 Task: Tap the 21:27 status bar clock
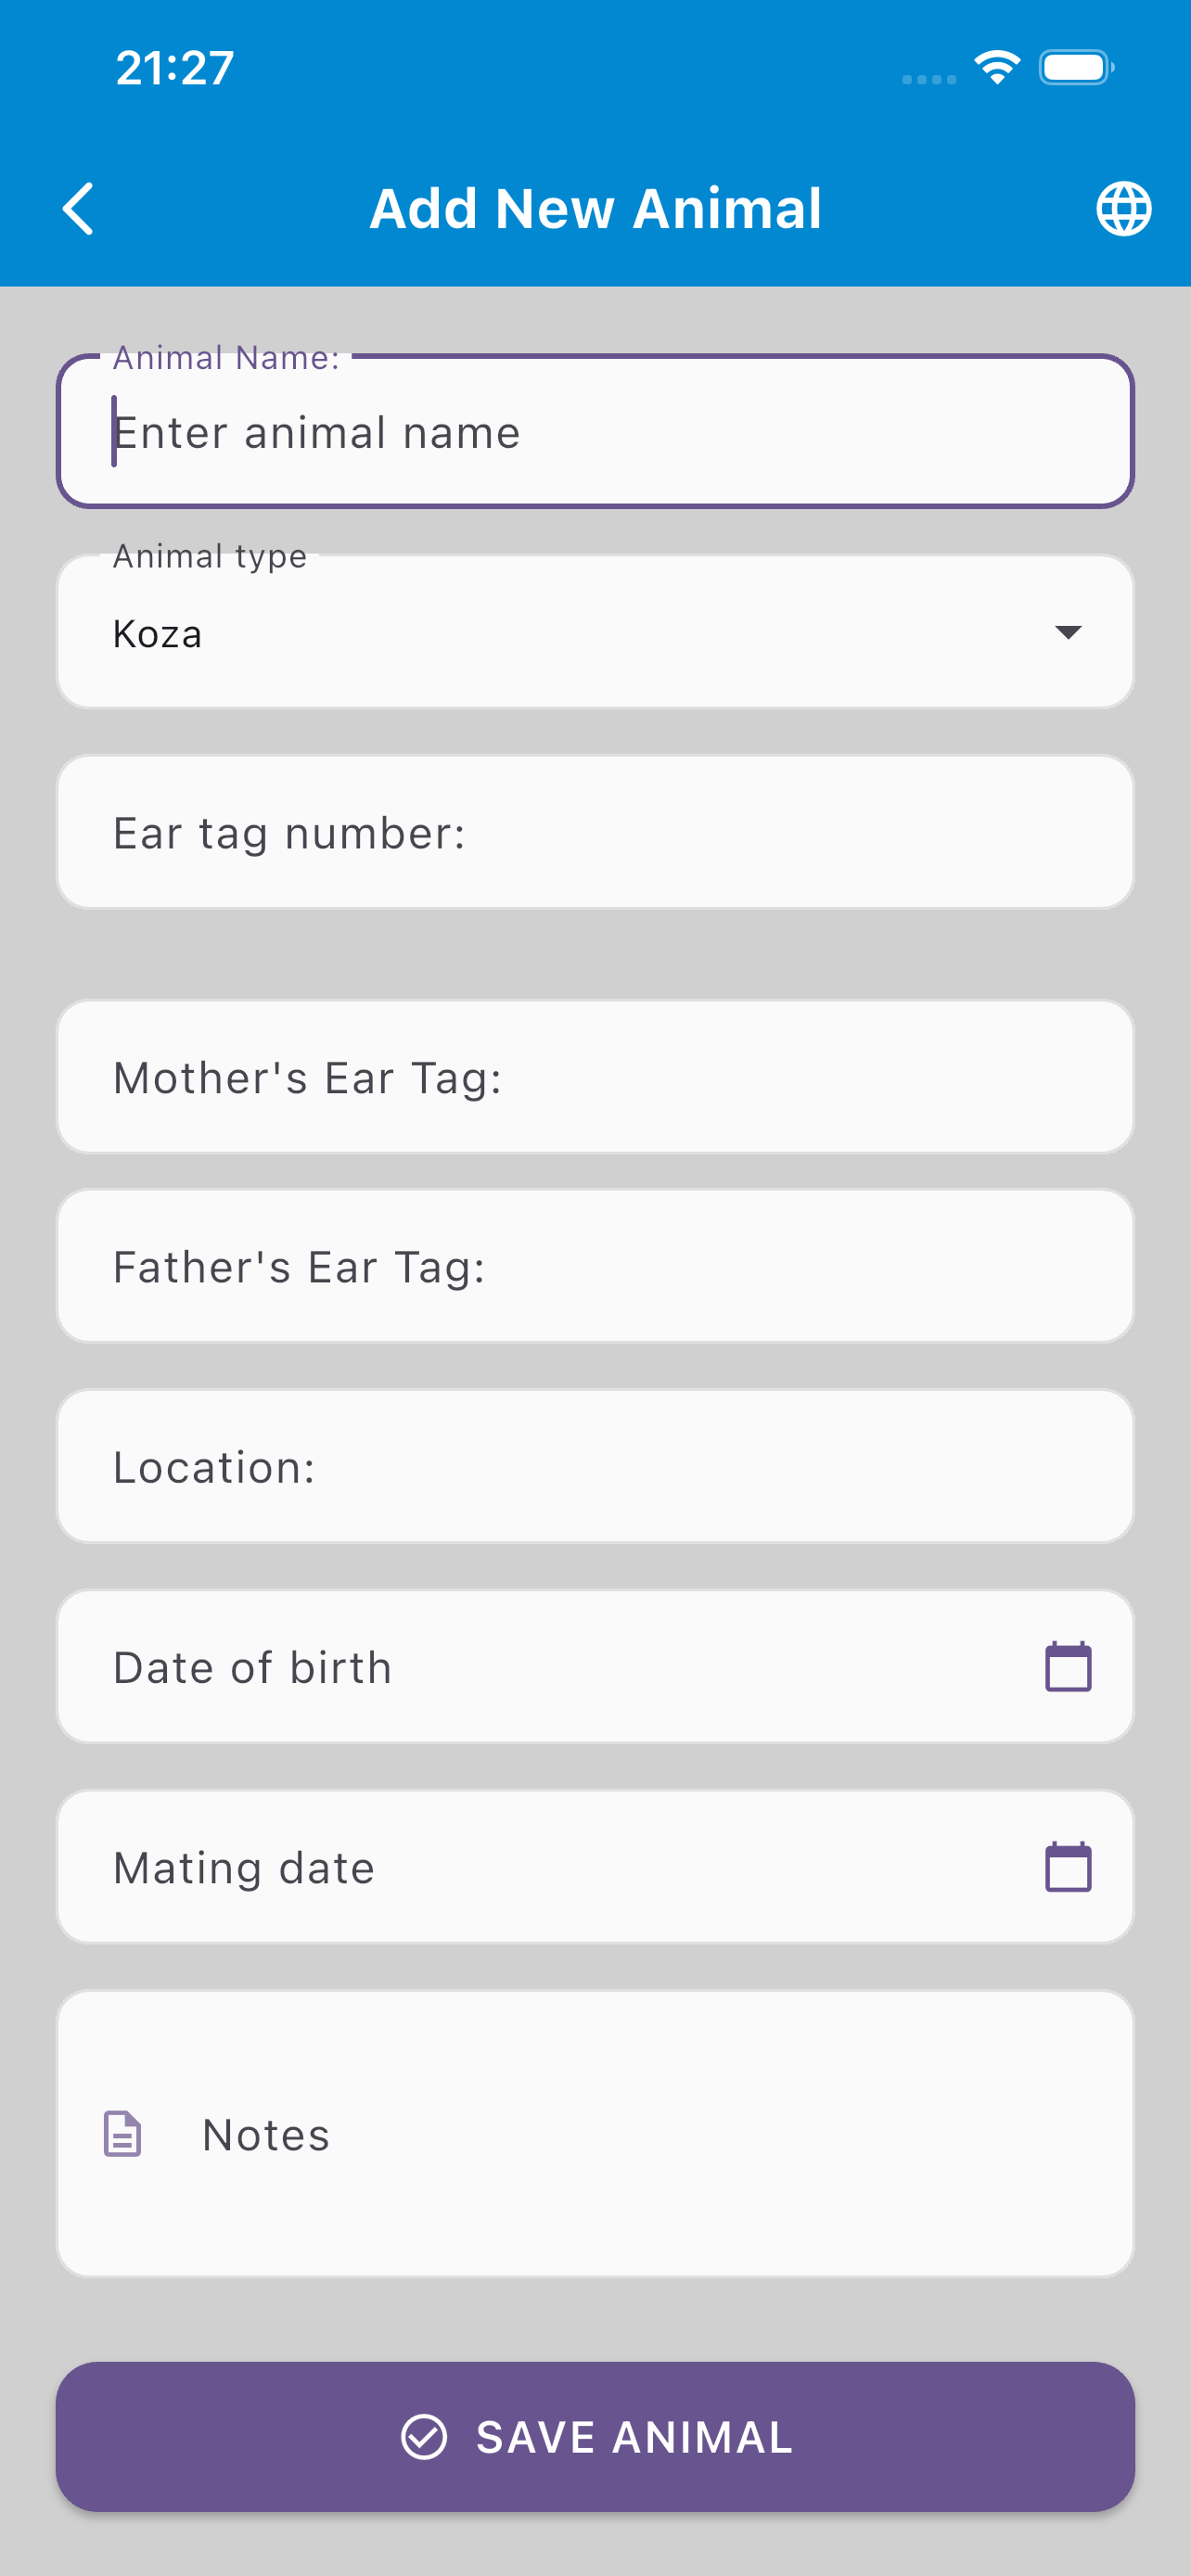point(175,68)
